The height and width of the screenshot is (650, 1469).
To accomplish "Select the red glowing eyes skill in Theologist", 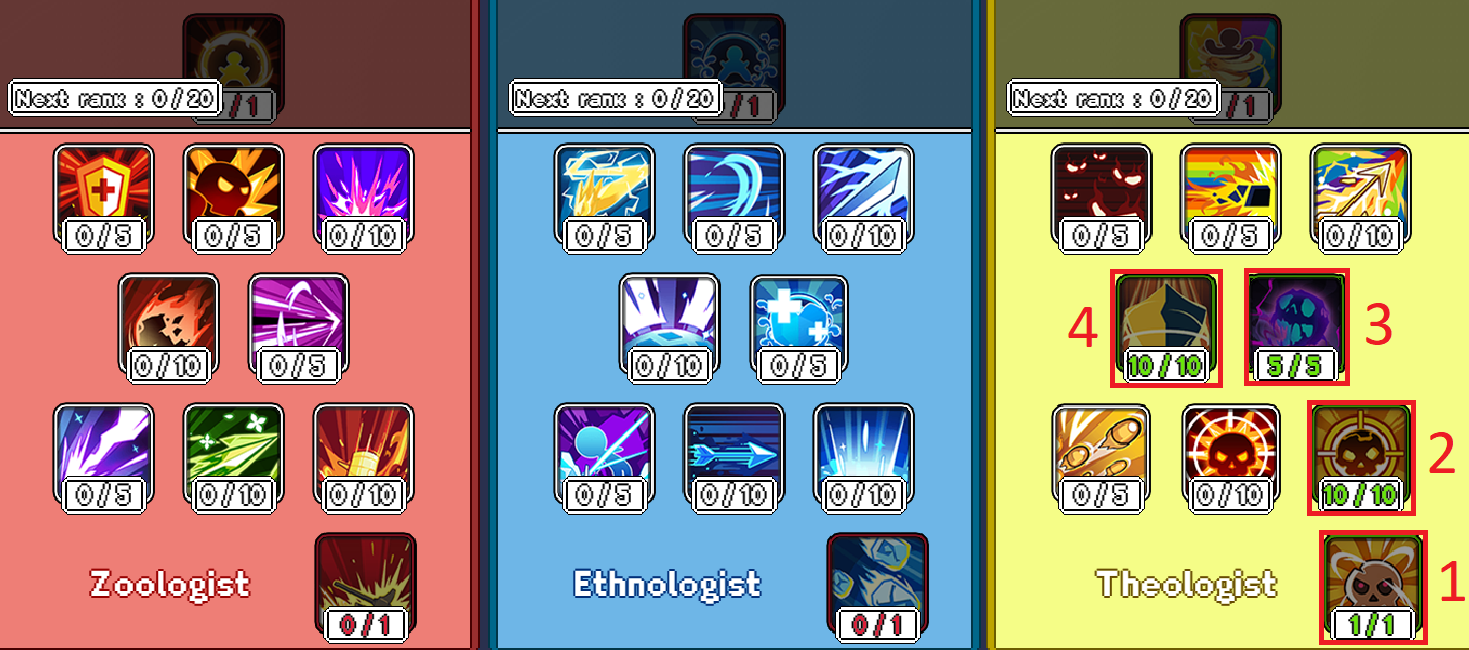I will click(1100, 194).
